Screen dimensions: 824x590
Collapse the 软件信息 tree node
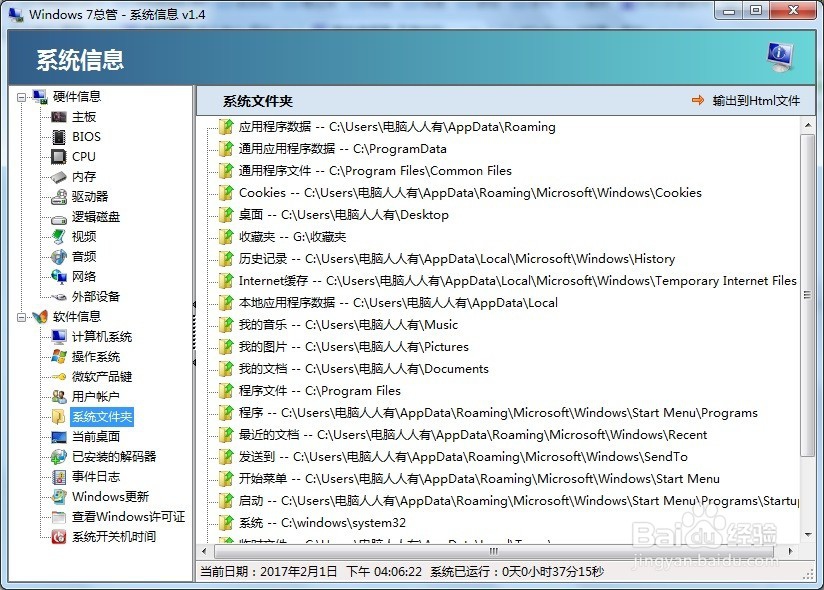pos(21,317)
